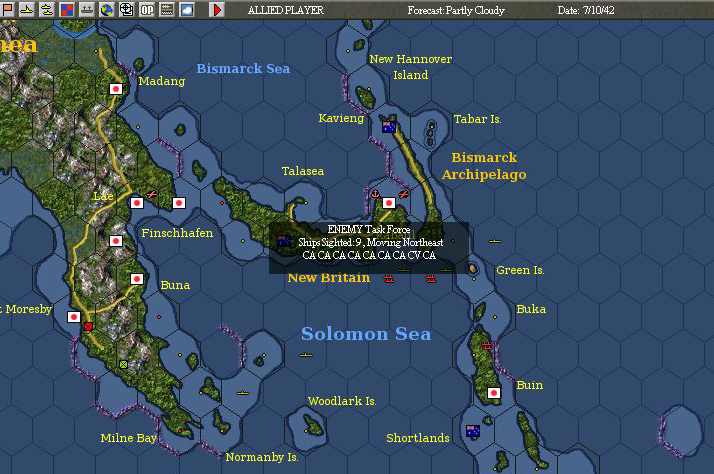The image size is (714, 474).
Task: Click the Buin map label
Action: point(530,385)
